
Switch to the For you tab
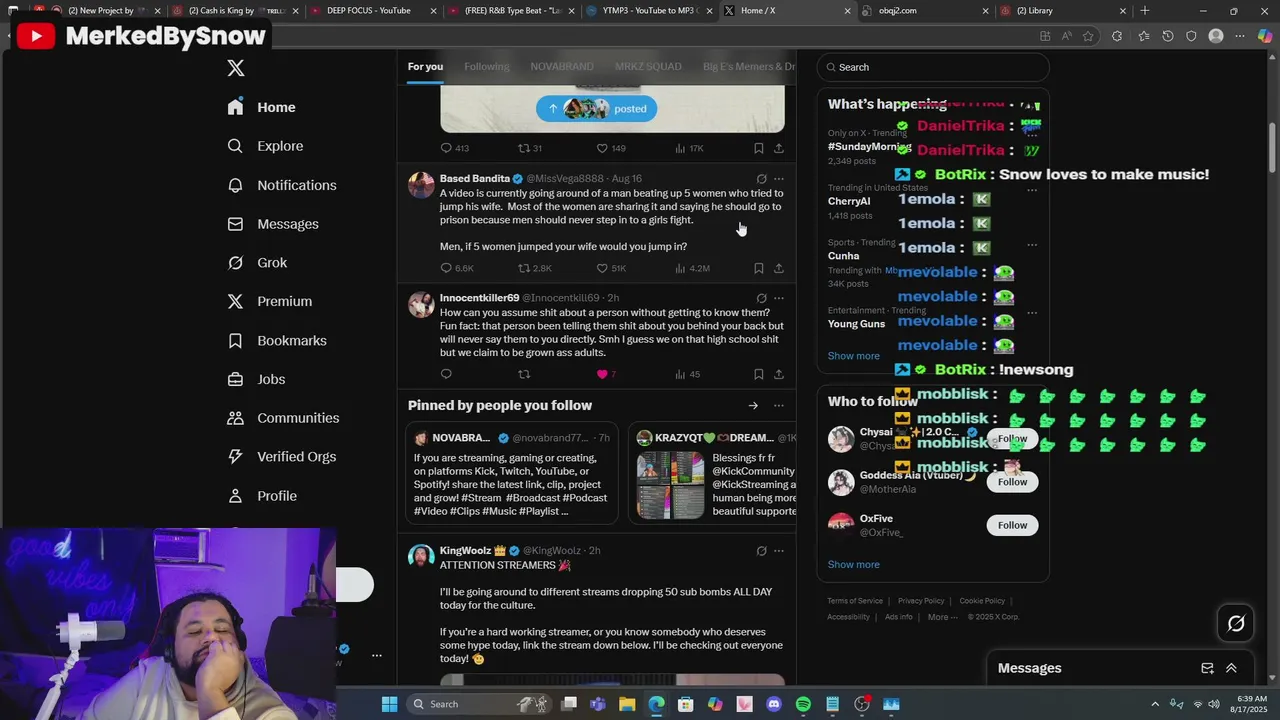point(425,66)
